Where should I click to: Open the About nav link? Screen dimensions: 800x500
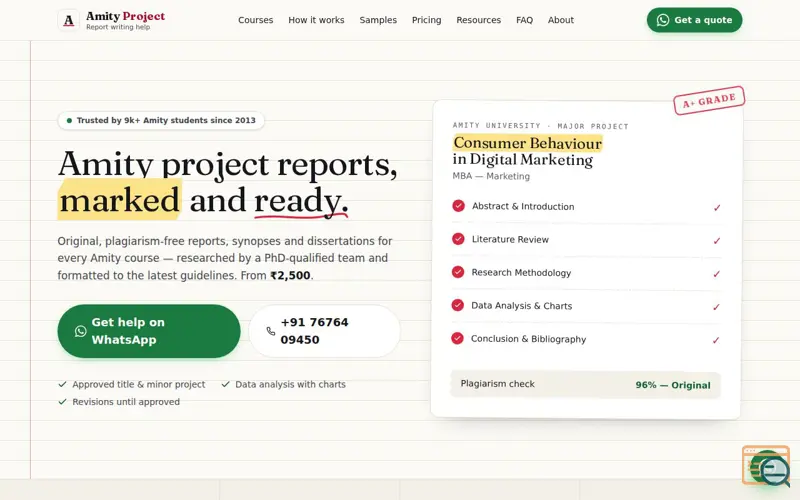pyautogui.click(x=561, y=20)
